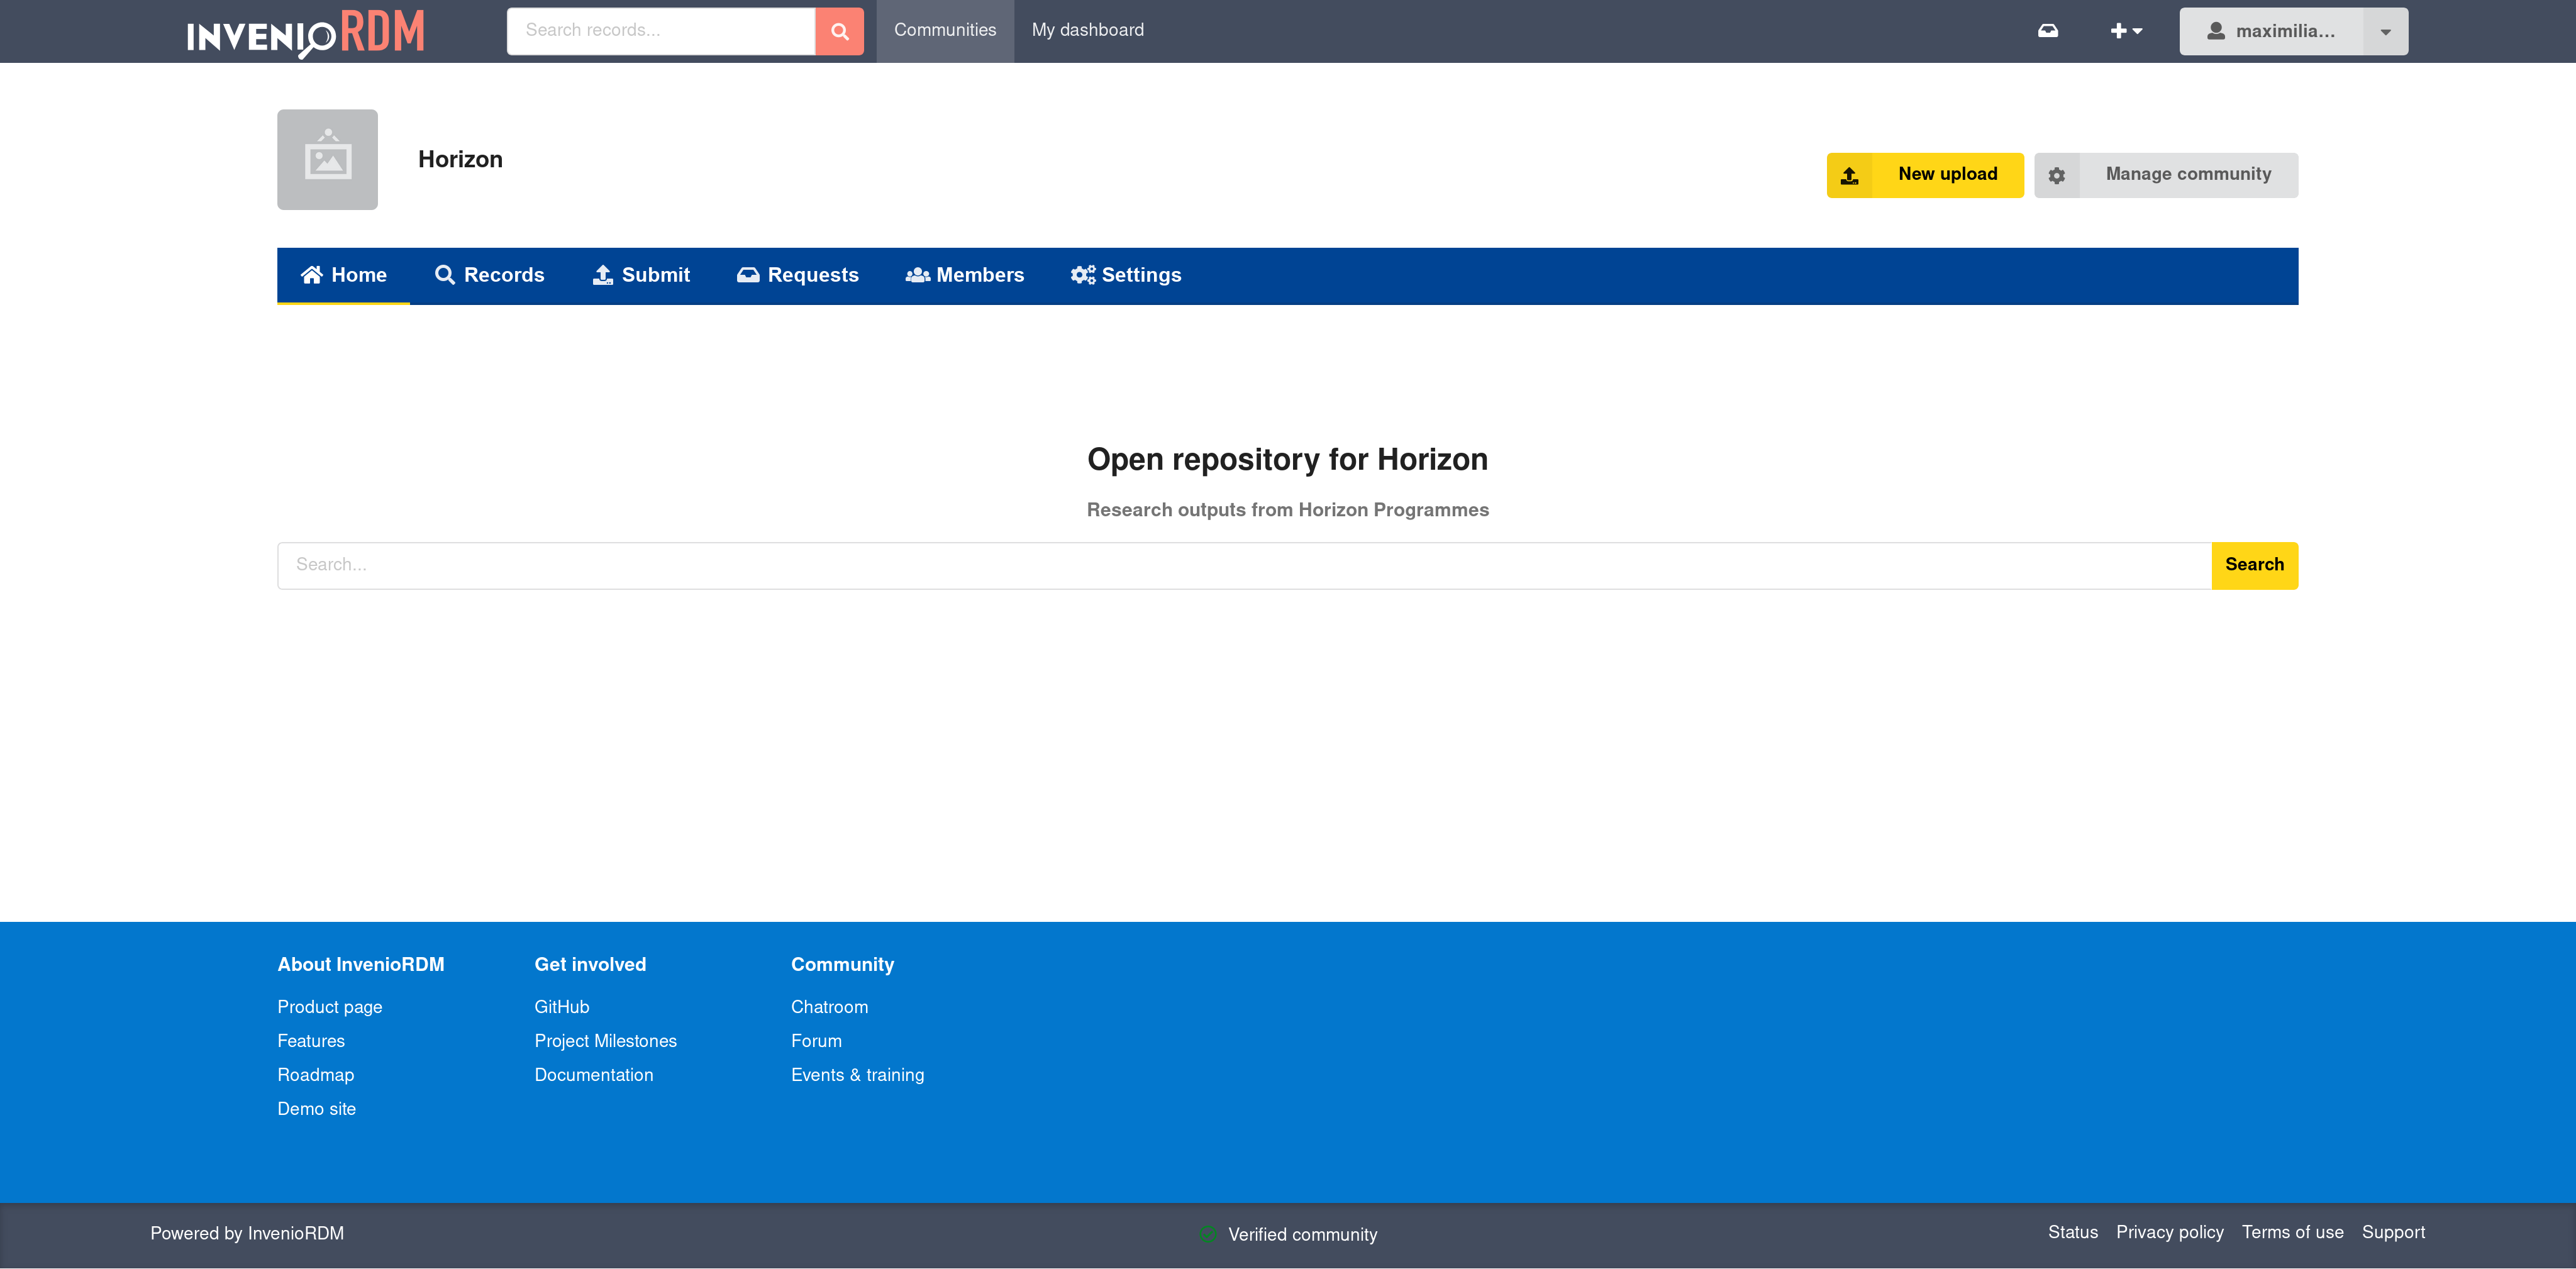Click the Horizon community title
Screen dimensions: 2576x1269
coord(460,159)
